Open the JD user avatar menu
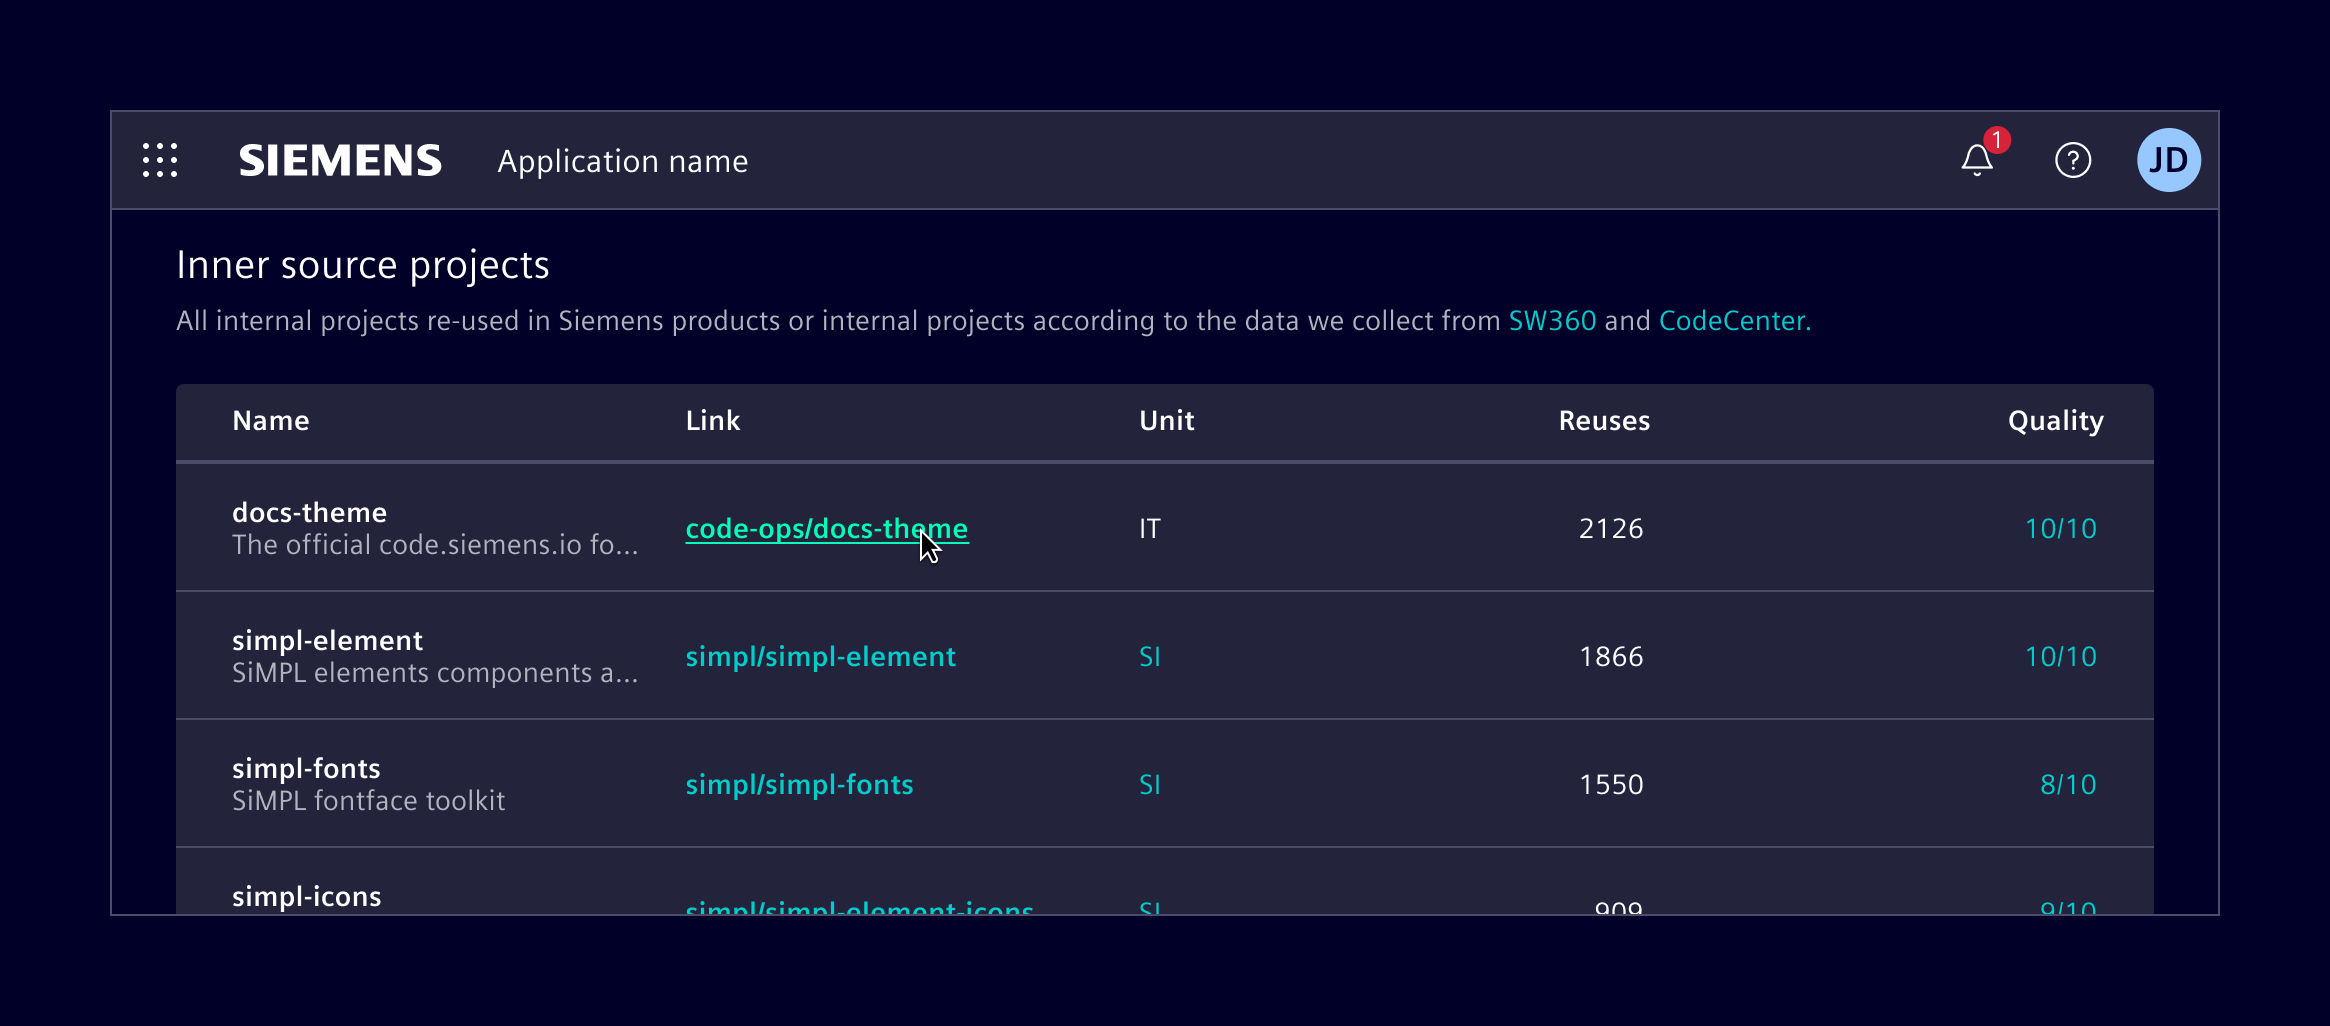 point(2169,160)
